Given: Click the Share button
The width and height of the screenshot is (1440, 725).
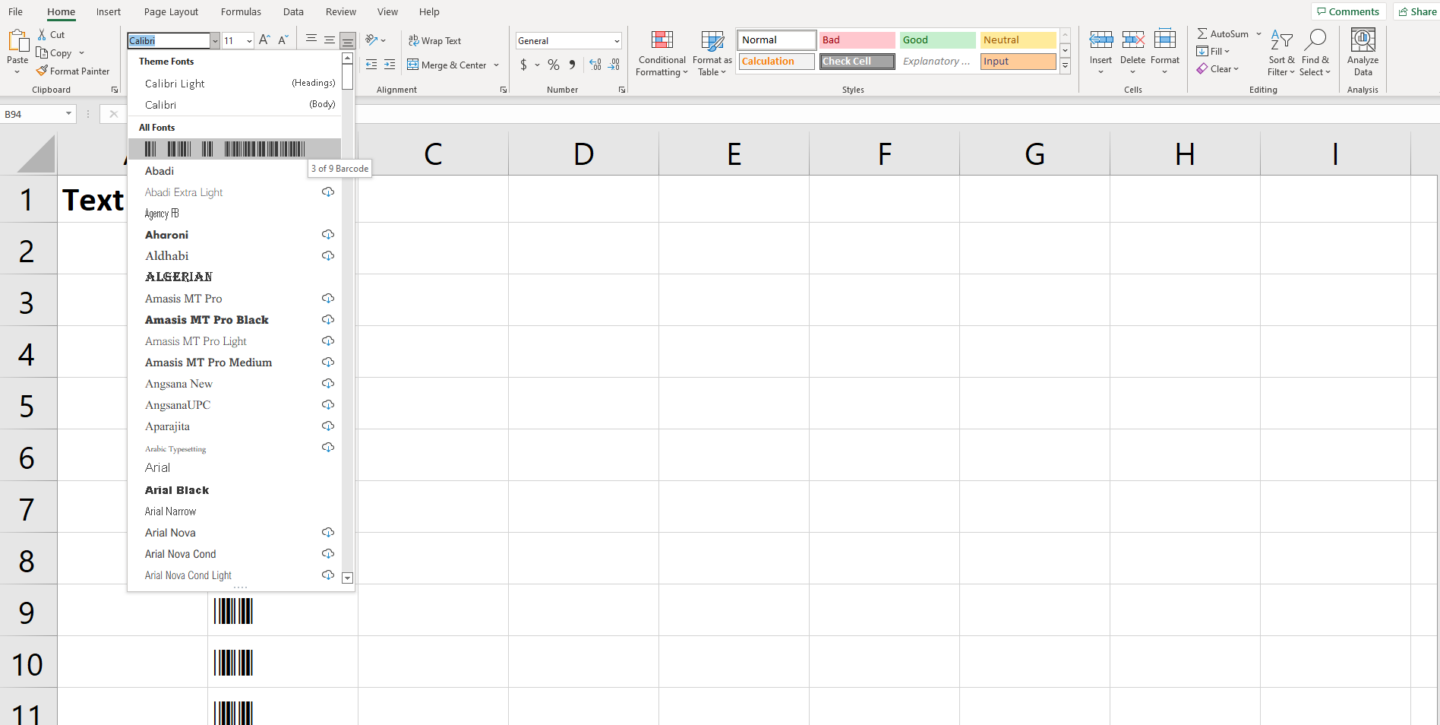Looking at the screenshot, I should point(1416,10).
